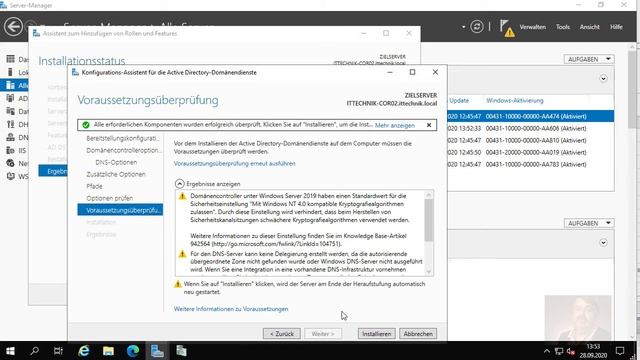Click Mehr anzeigen in the notification bar
This screenshot has height=360, width=640.
tap(395, 125)
